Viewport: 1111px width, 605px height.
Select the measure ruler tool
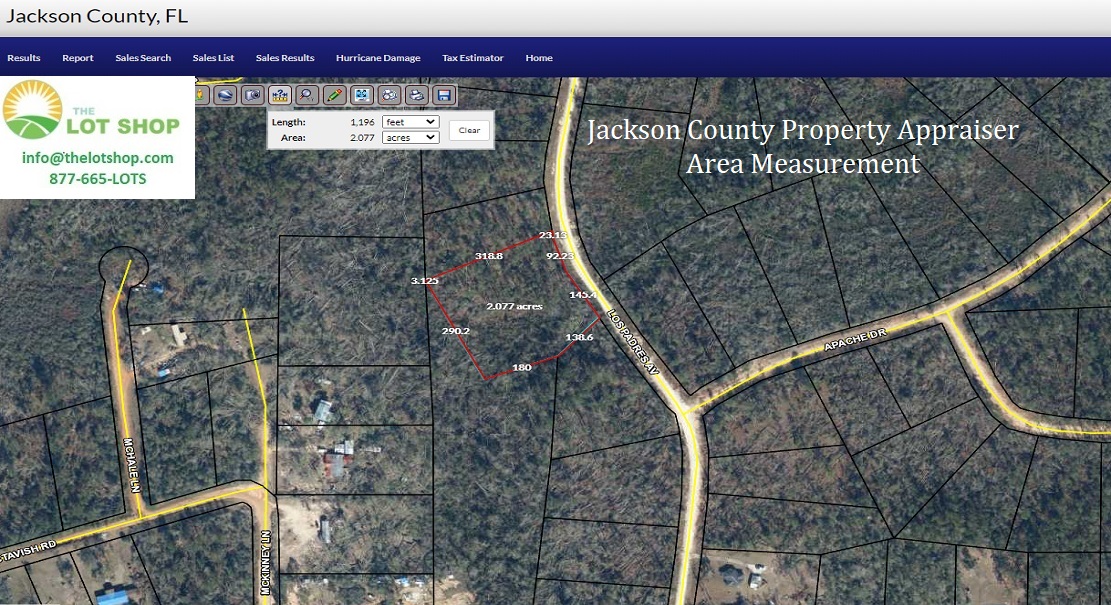280,95
